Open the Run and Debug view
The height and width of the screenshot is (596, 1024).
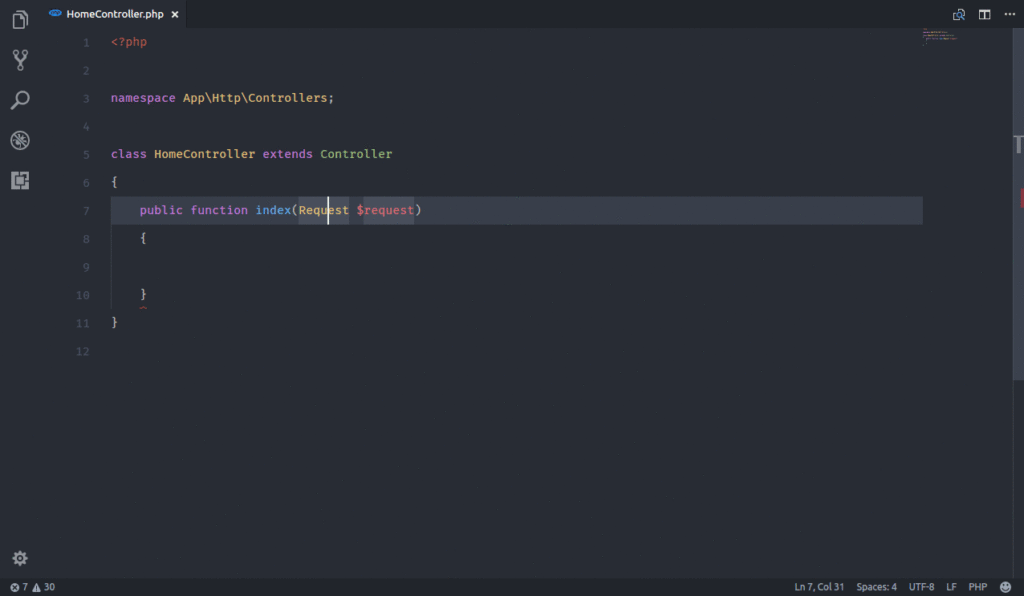coord(20,140)
